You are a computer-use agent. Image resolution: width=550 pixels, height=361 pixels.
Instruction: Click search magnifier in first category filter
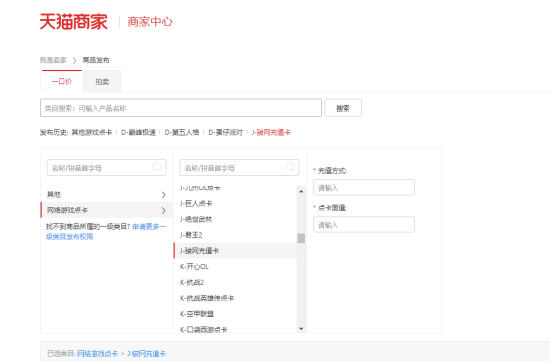[157, 167]
